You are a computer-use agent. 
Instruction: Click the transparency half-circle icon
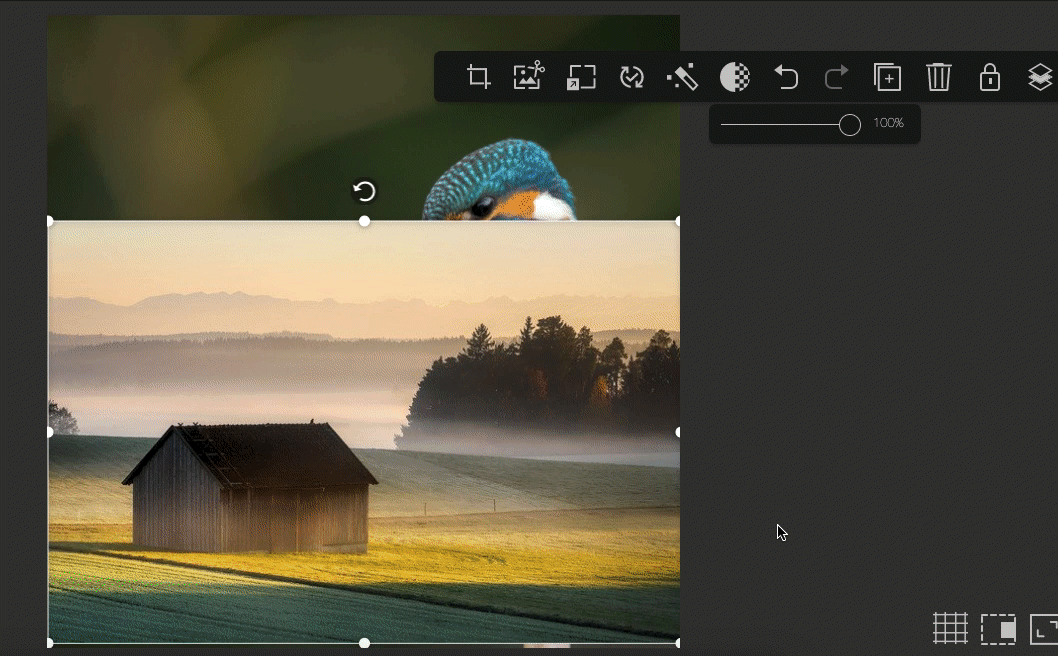click(x=735, y=77)
